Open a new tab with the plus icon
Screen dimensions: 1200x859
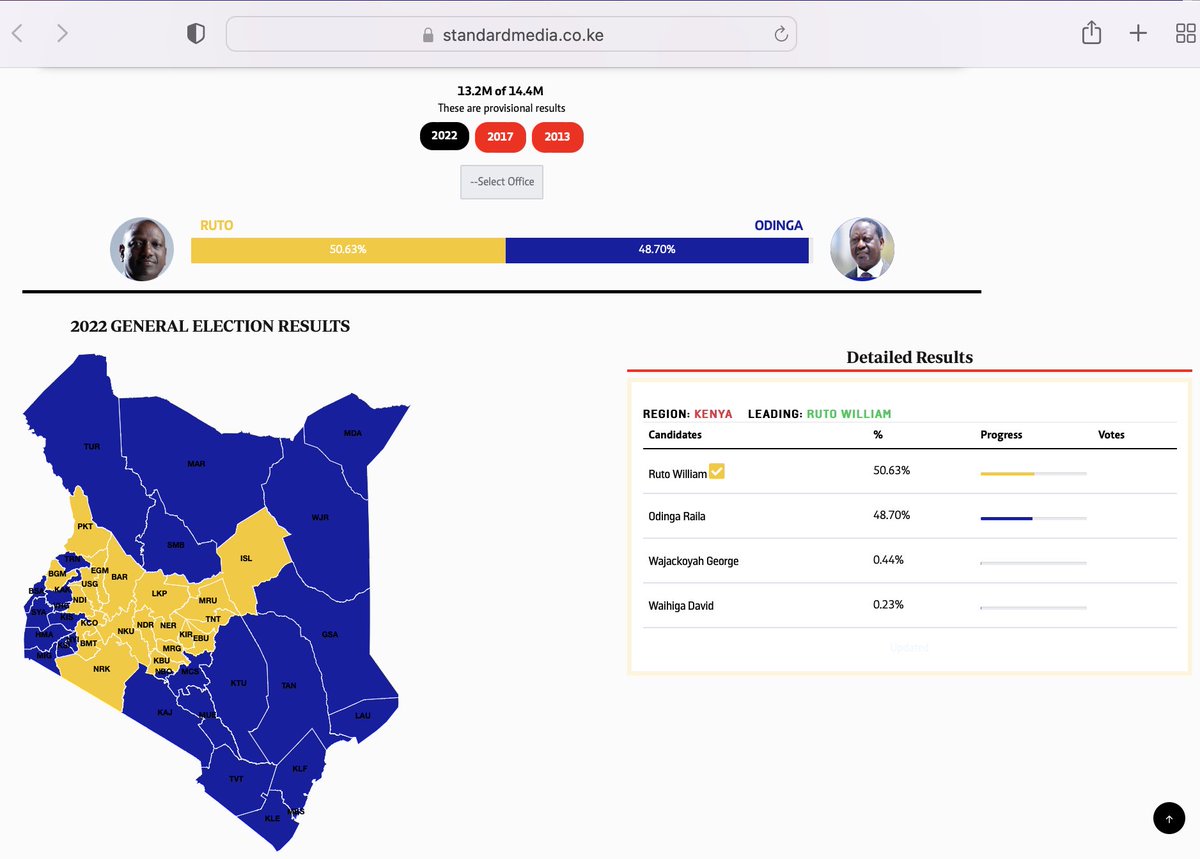[1138, 33]
